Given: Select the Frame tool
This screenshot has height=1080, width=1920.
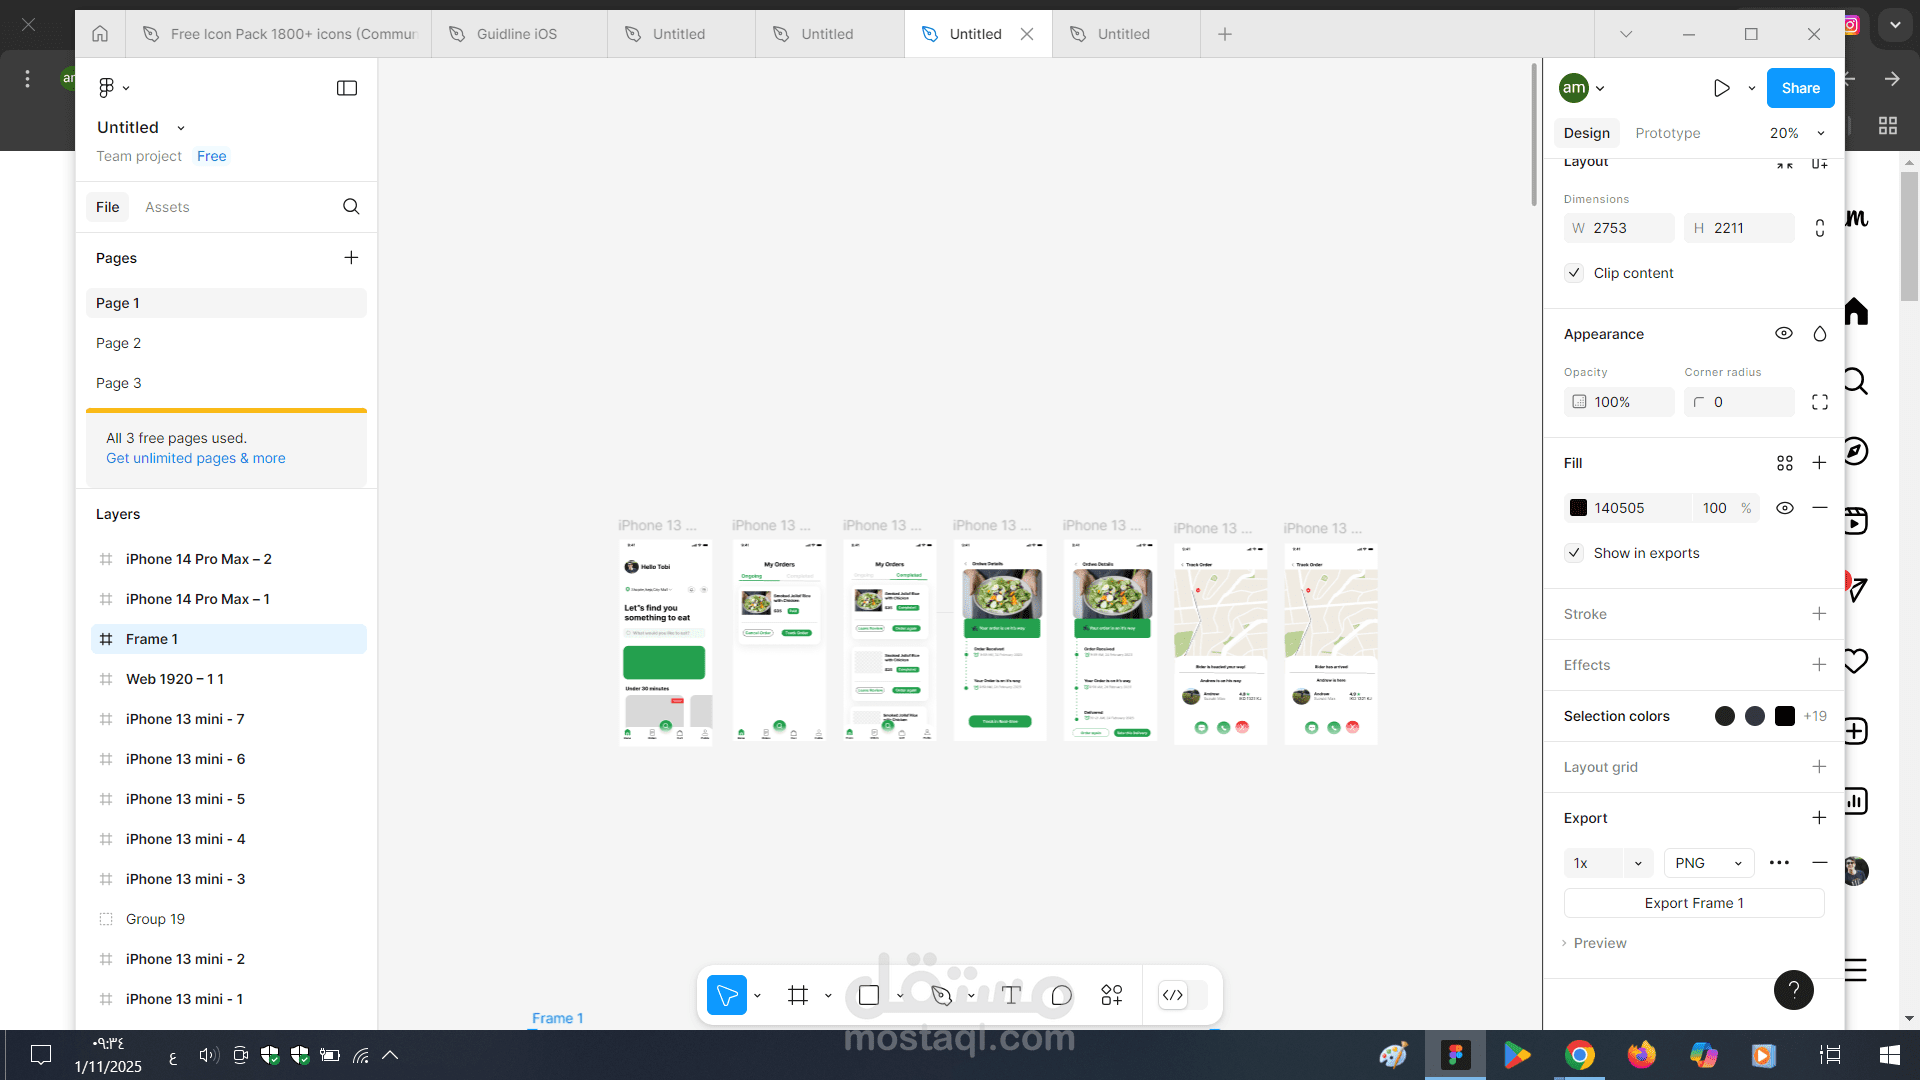Looking at the screenshot, I should [x=798, y=995].
